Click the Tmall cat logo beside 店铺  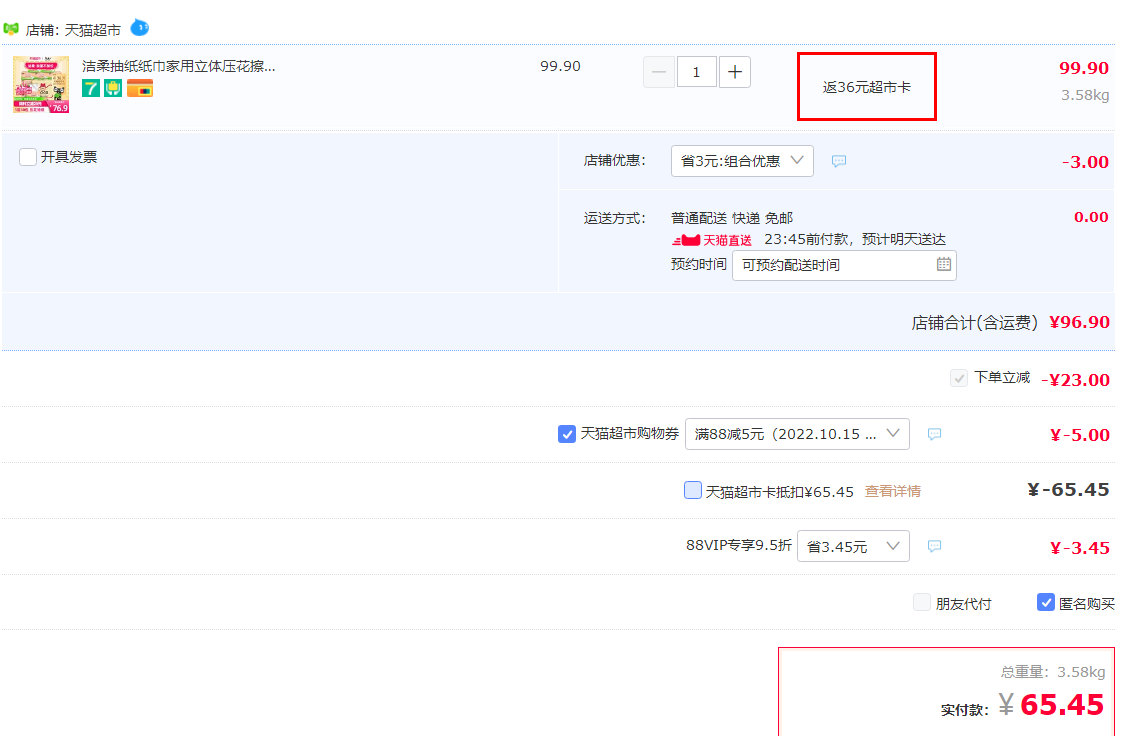[11, 29]
